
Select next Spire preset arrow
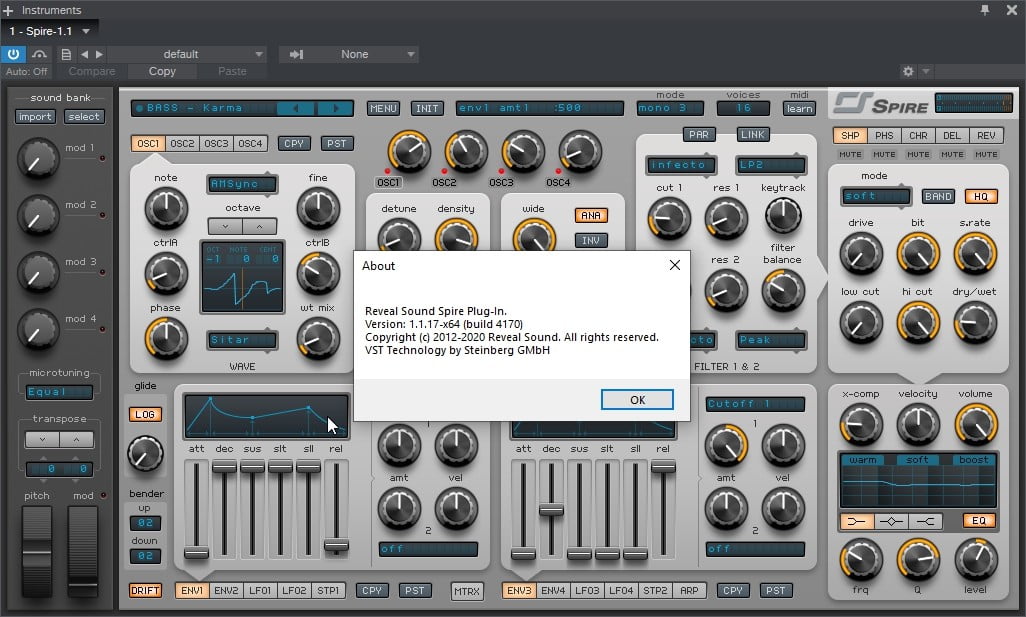pos(336,108)
